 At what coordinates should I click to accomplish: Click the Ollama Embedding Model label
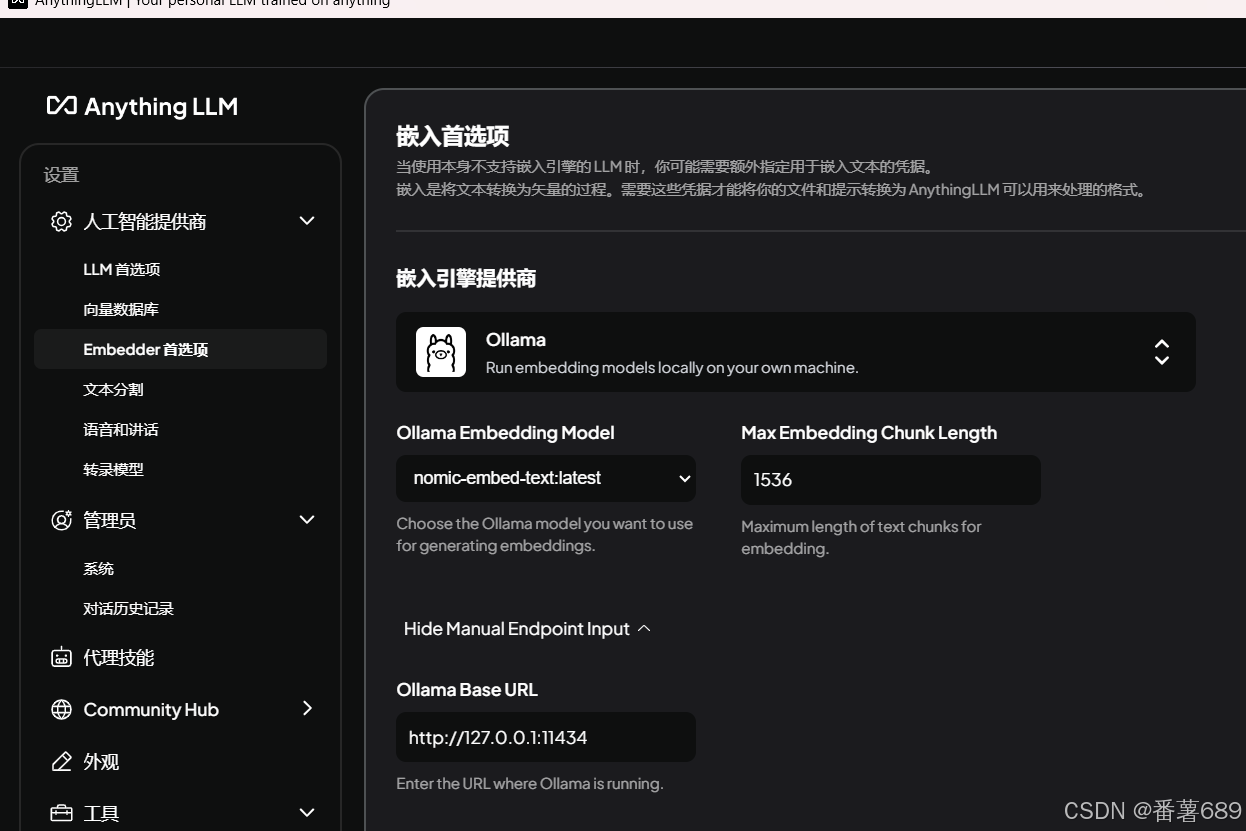pyautogui.click(x=505, y=432)
